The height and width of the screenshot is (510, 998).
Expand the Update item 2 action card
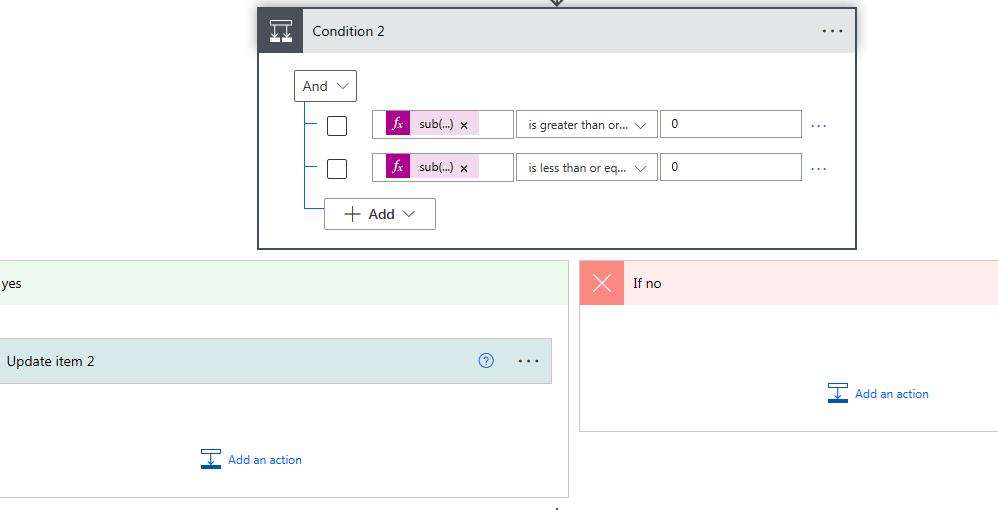coord(276,361)
